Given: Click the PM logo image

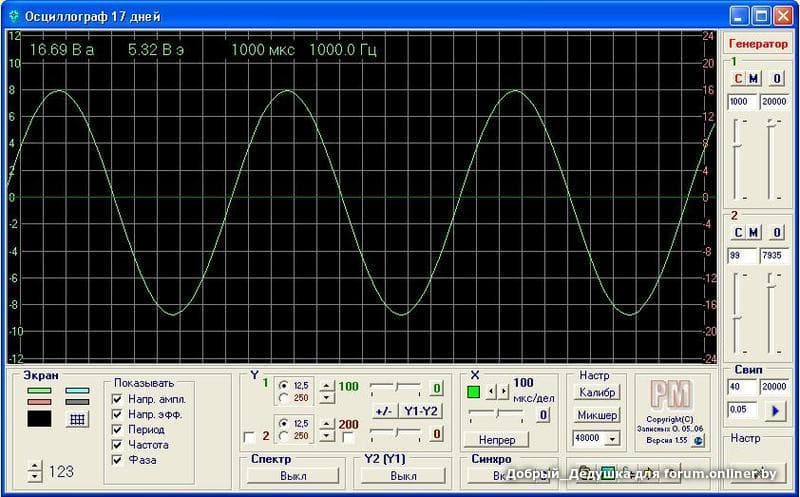Looking at the screenshot, I should pos(670,394).
